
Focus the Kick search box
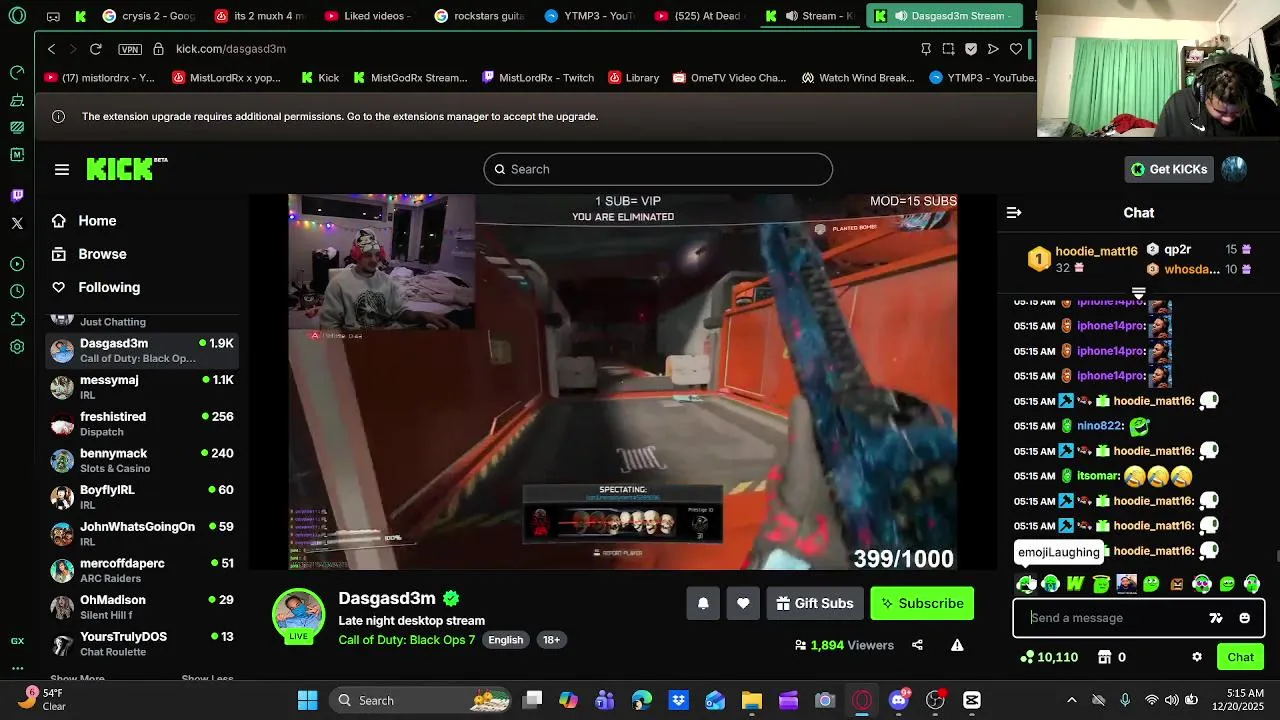(658, 169)
